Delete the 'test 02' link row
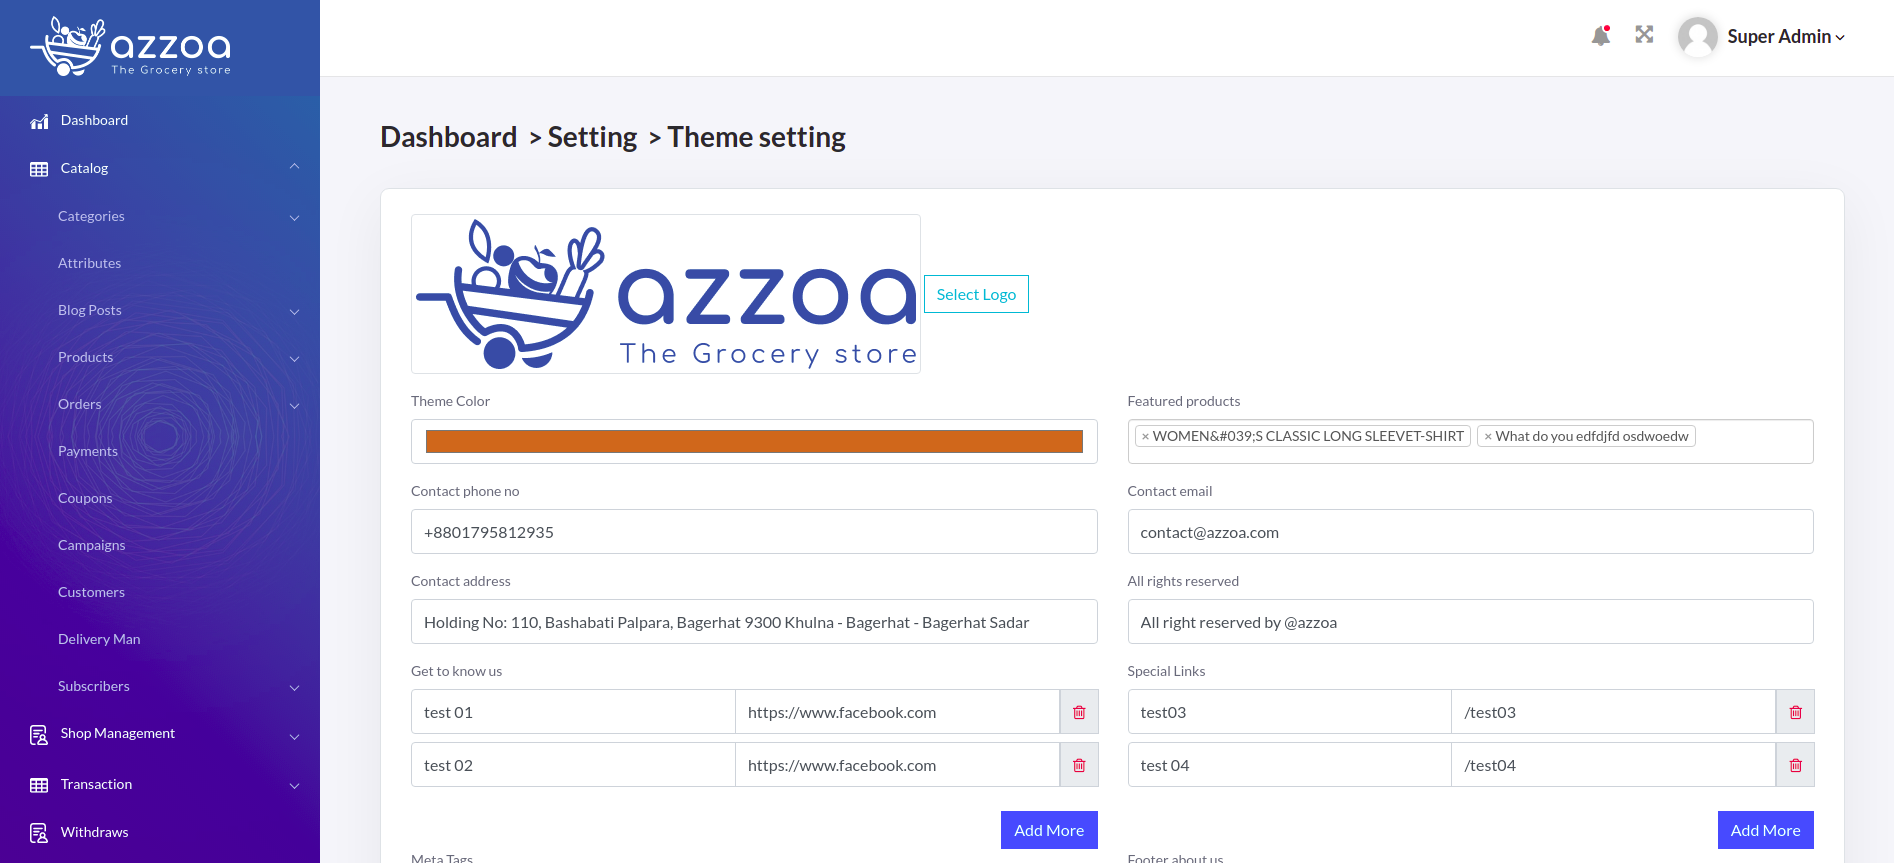This screenshot has width=1894, height=863. [x=1079, y=765]
